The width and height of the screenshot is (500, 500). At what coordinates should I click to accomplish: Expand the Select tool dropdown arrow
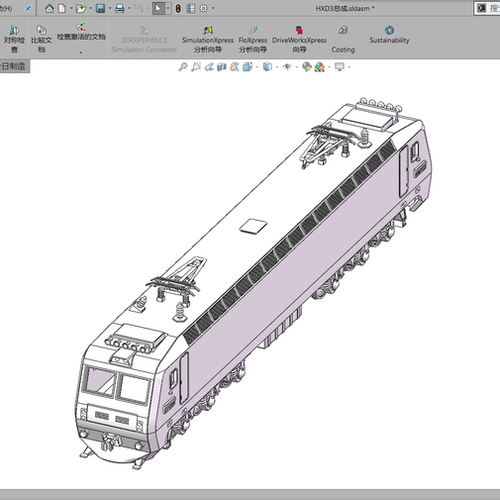[168, 8]
